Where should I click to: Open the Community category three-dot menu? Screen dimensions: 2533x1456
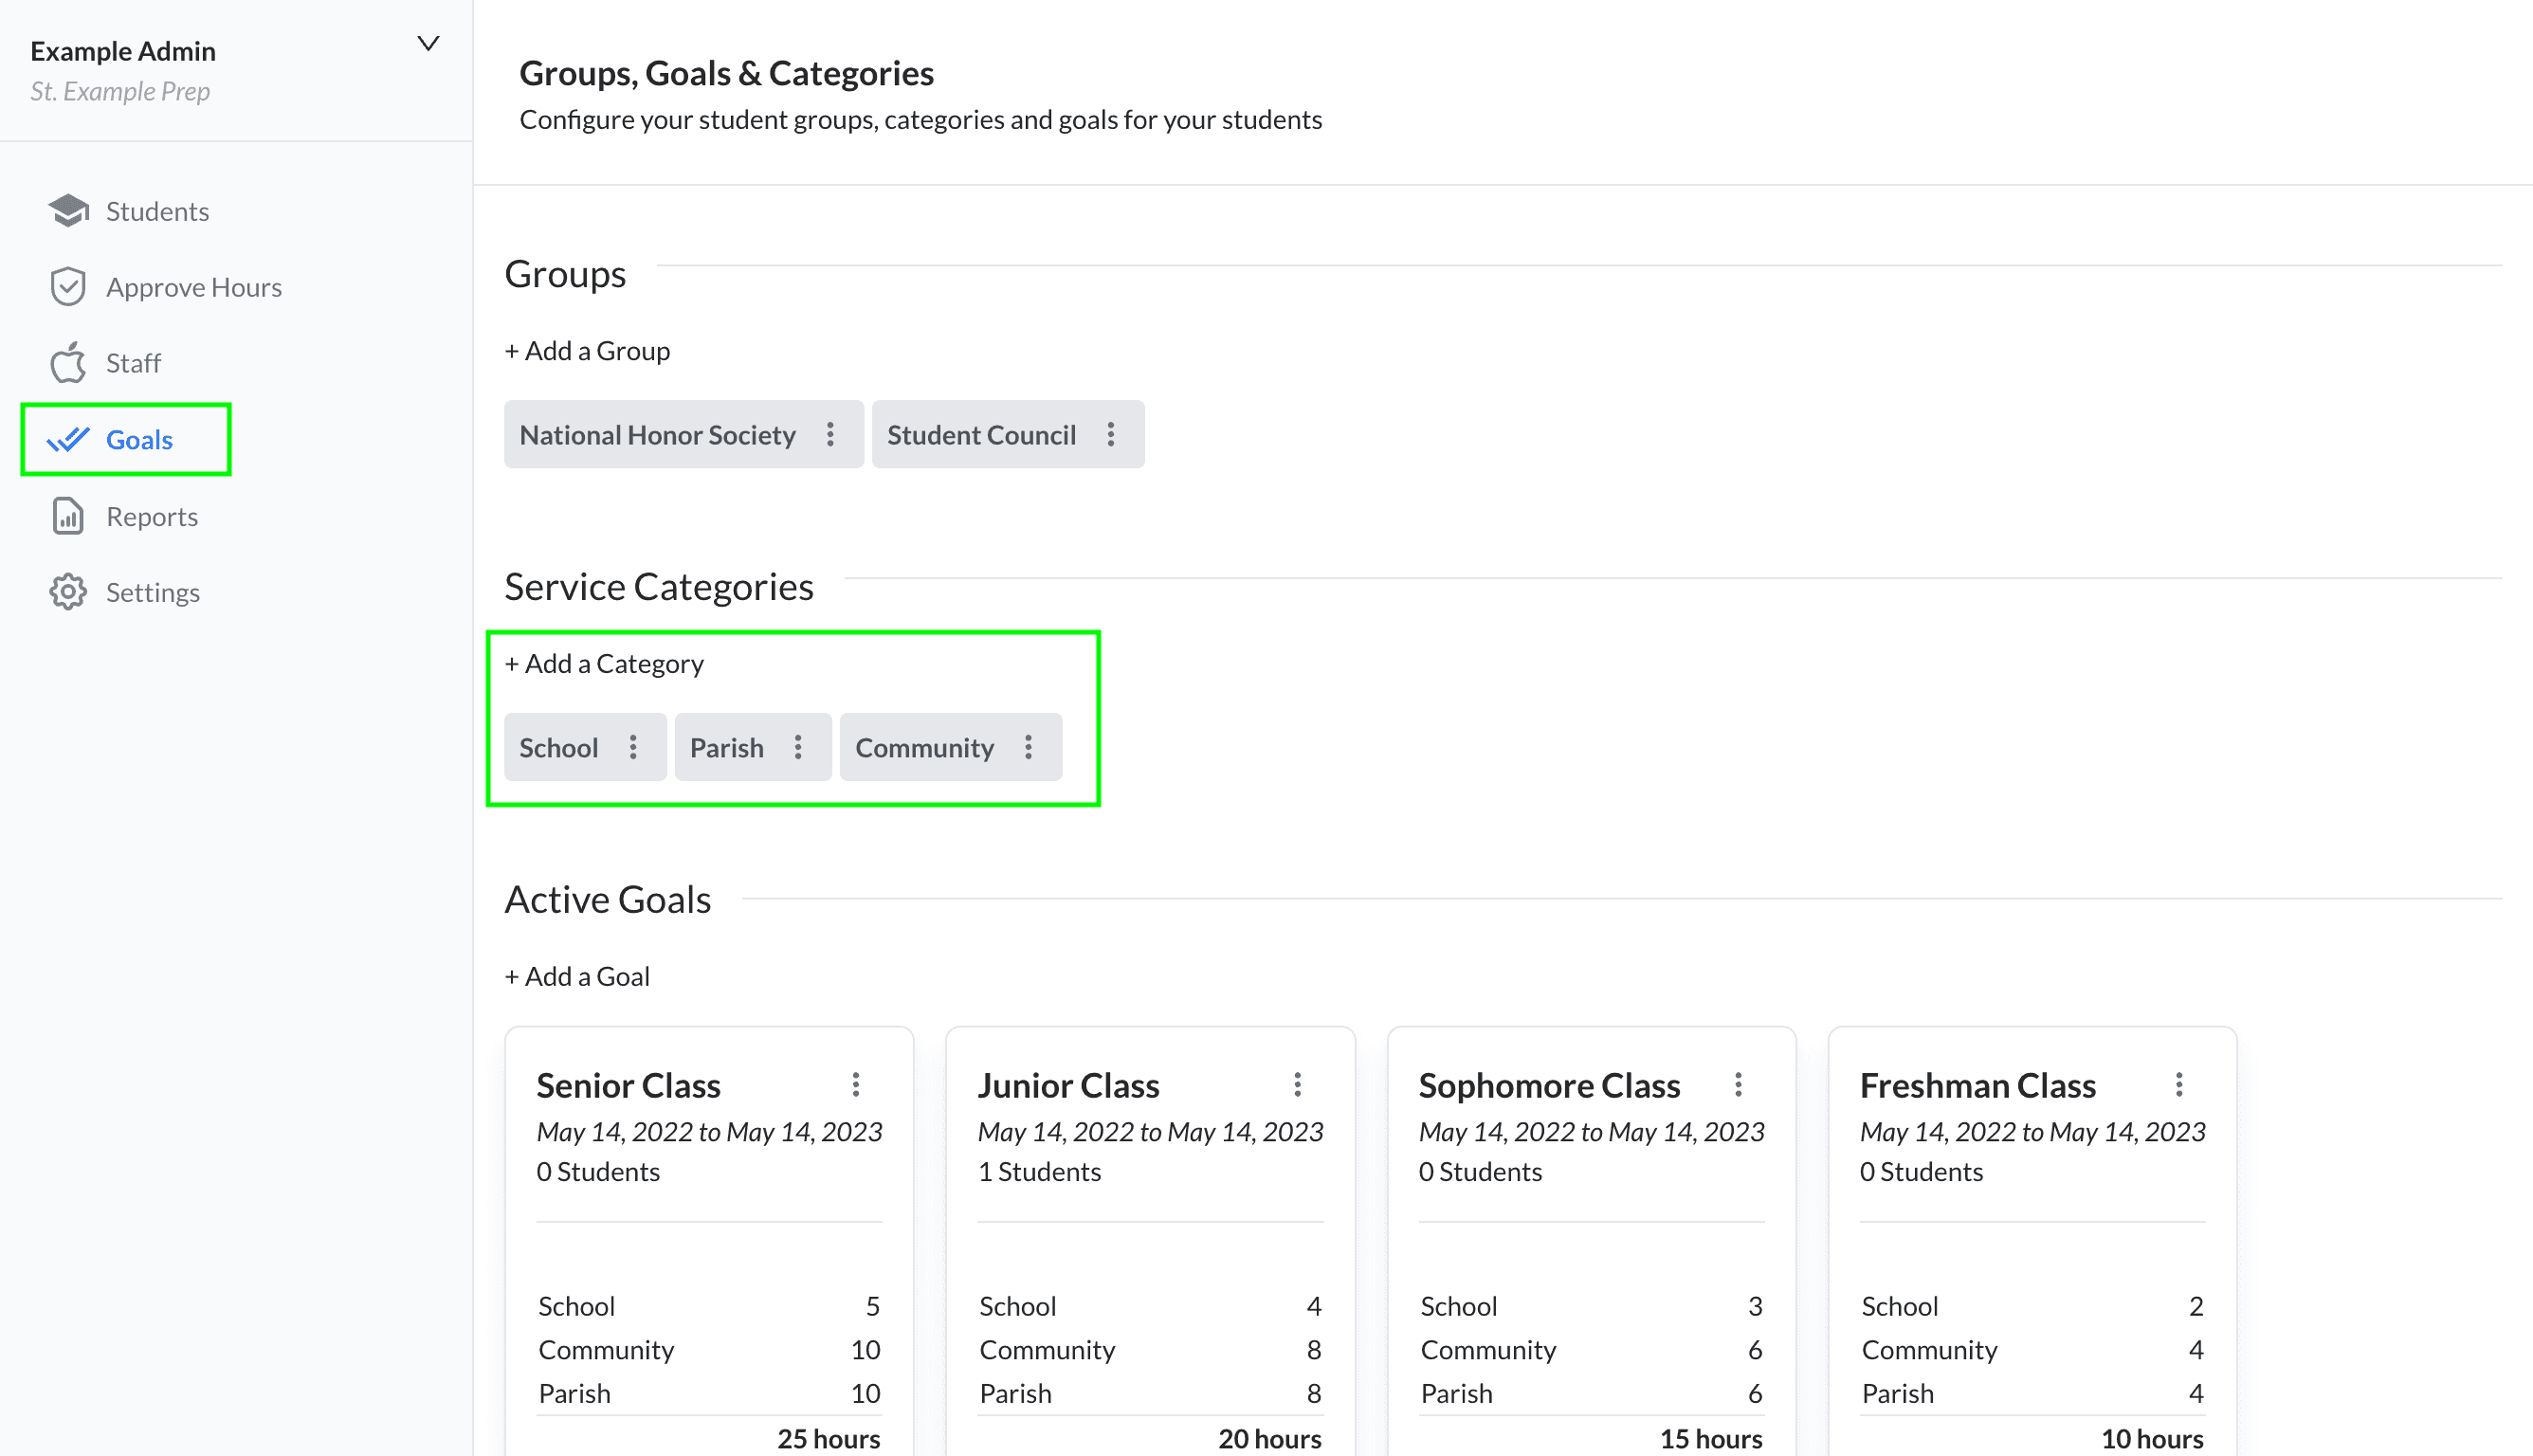[x=1028, y=747]
